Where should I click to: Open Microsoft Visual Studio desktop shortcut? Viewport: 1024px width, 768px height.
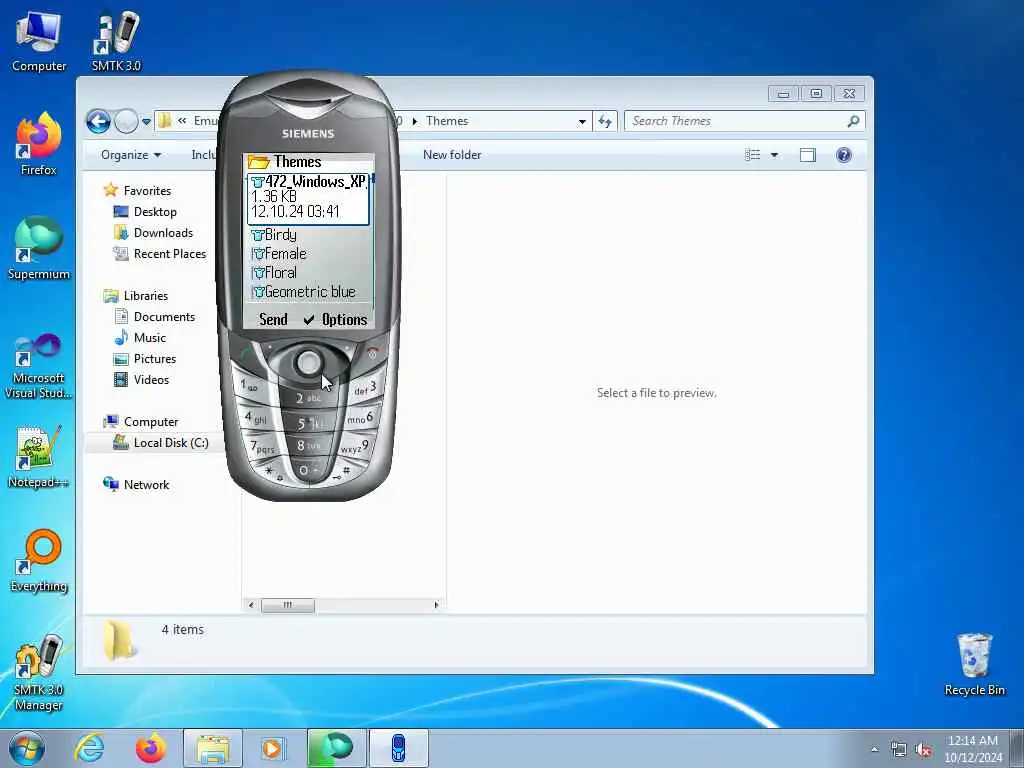39,366
